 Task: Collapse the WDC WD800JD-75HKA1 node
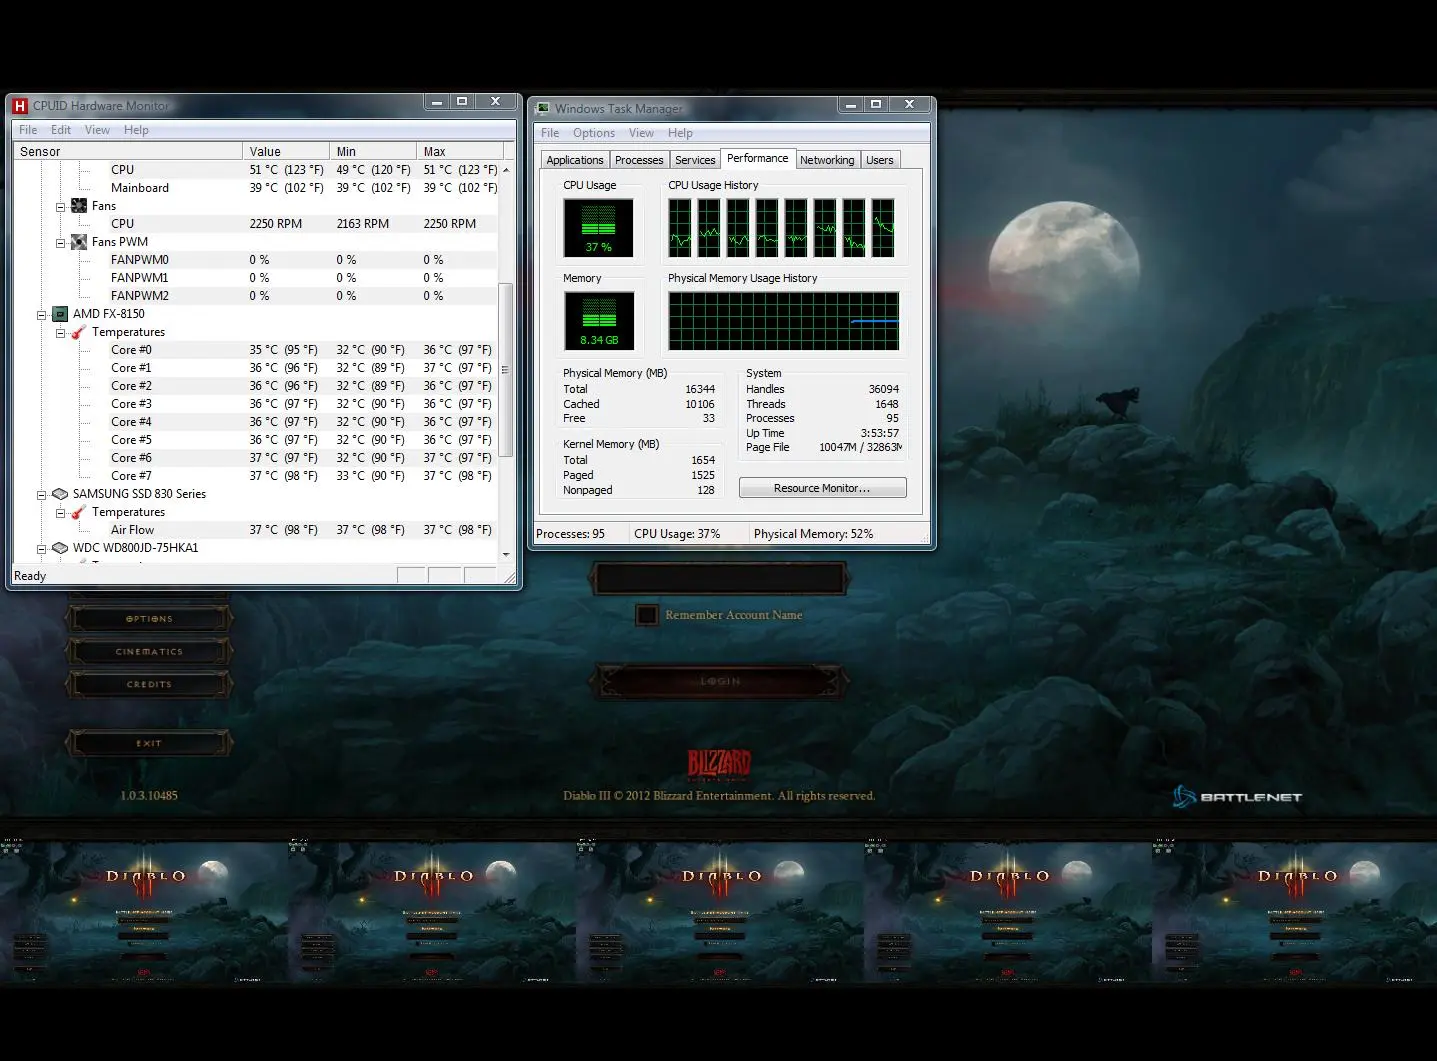point(42,549)
